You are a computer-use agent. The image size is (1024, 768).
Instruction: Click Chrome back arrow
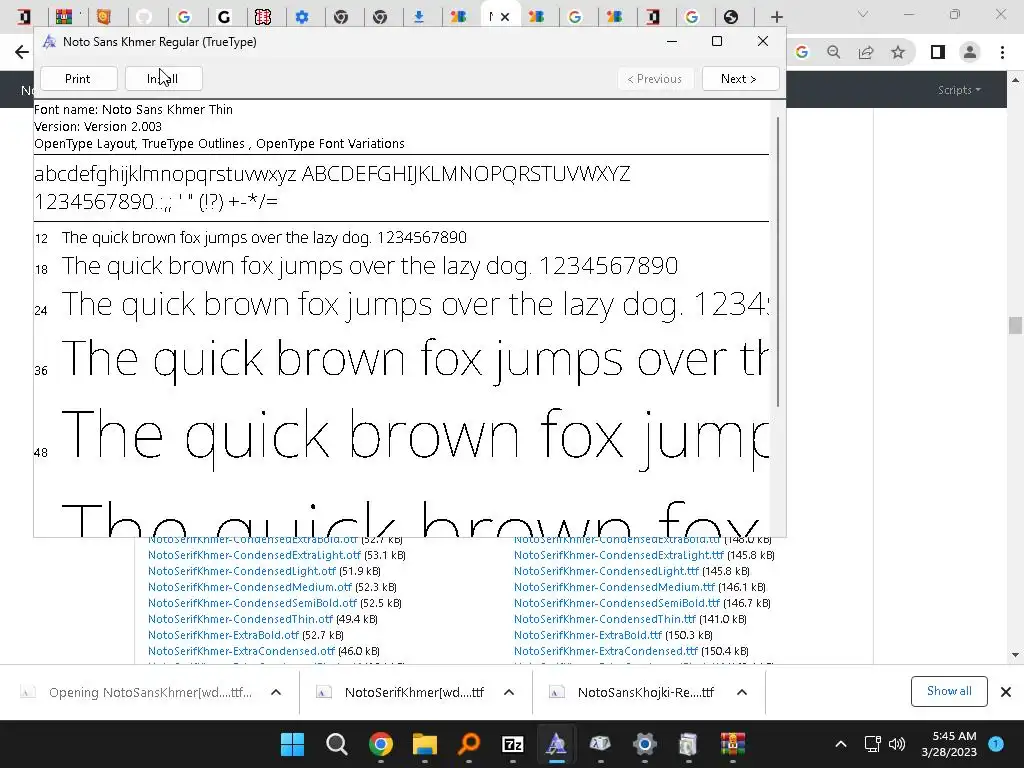pos(22,52)
